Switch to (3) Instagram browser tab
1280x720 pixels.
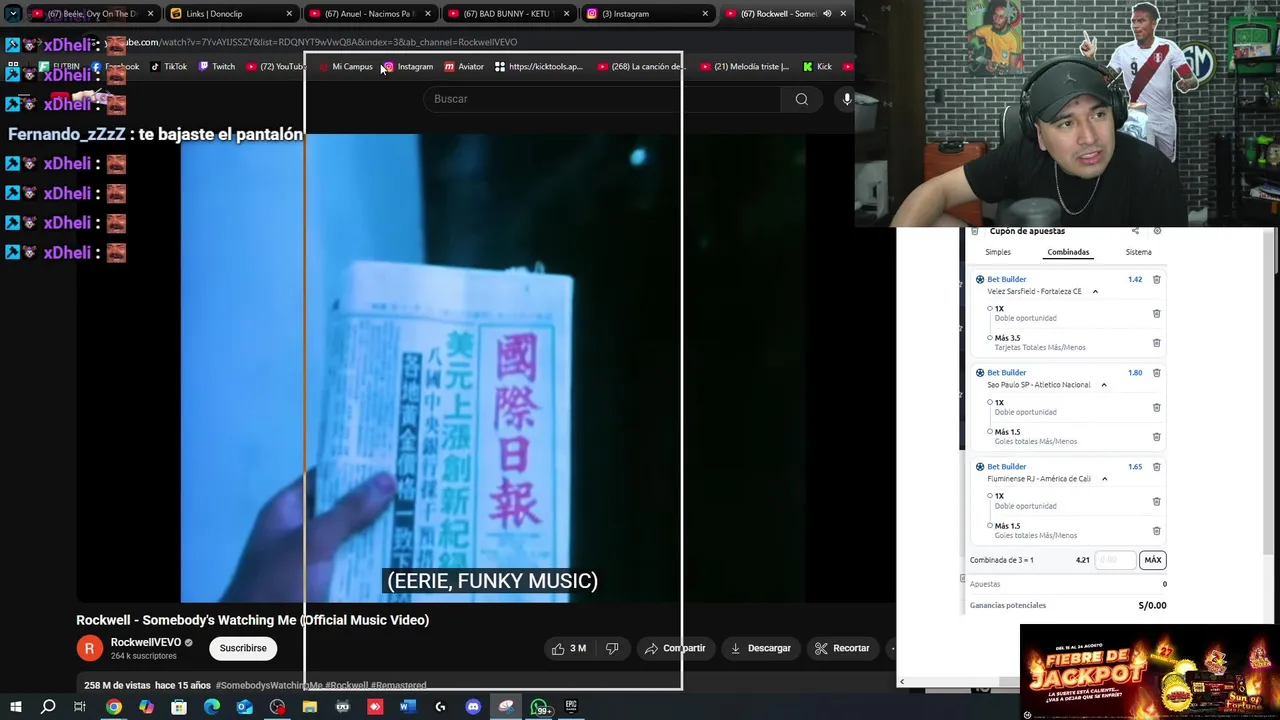point(648,14)
